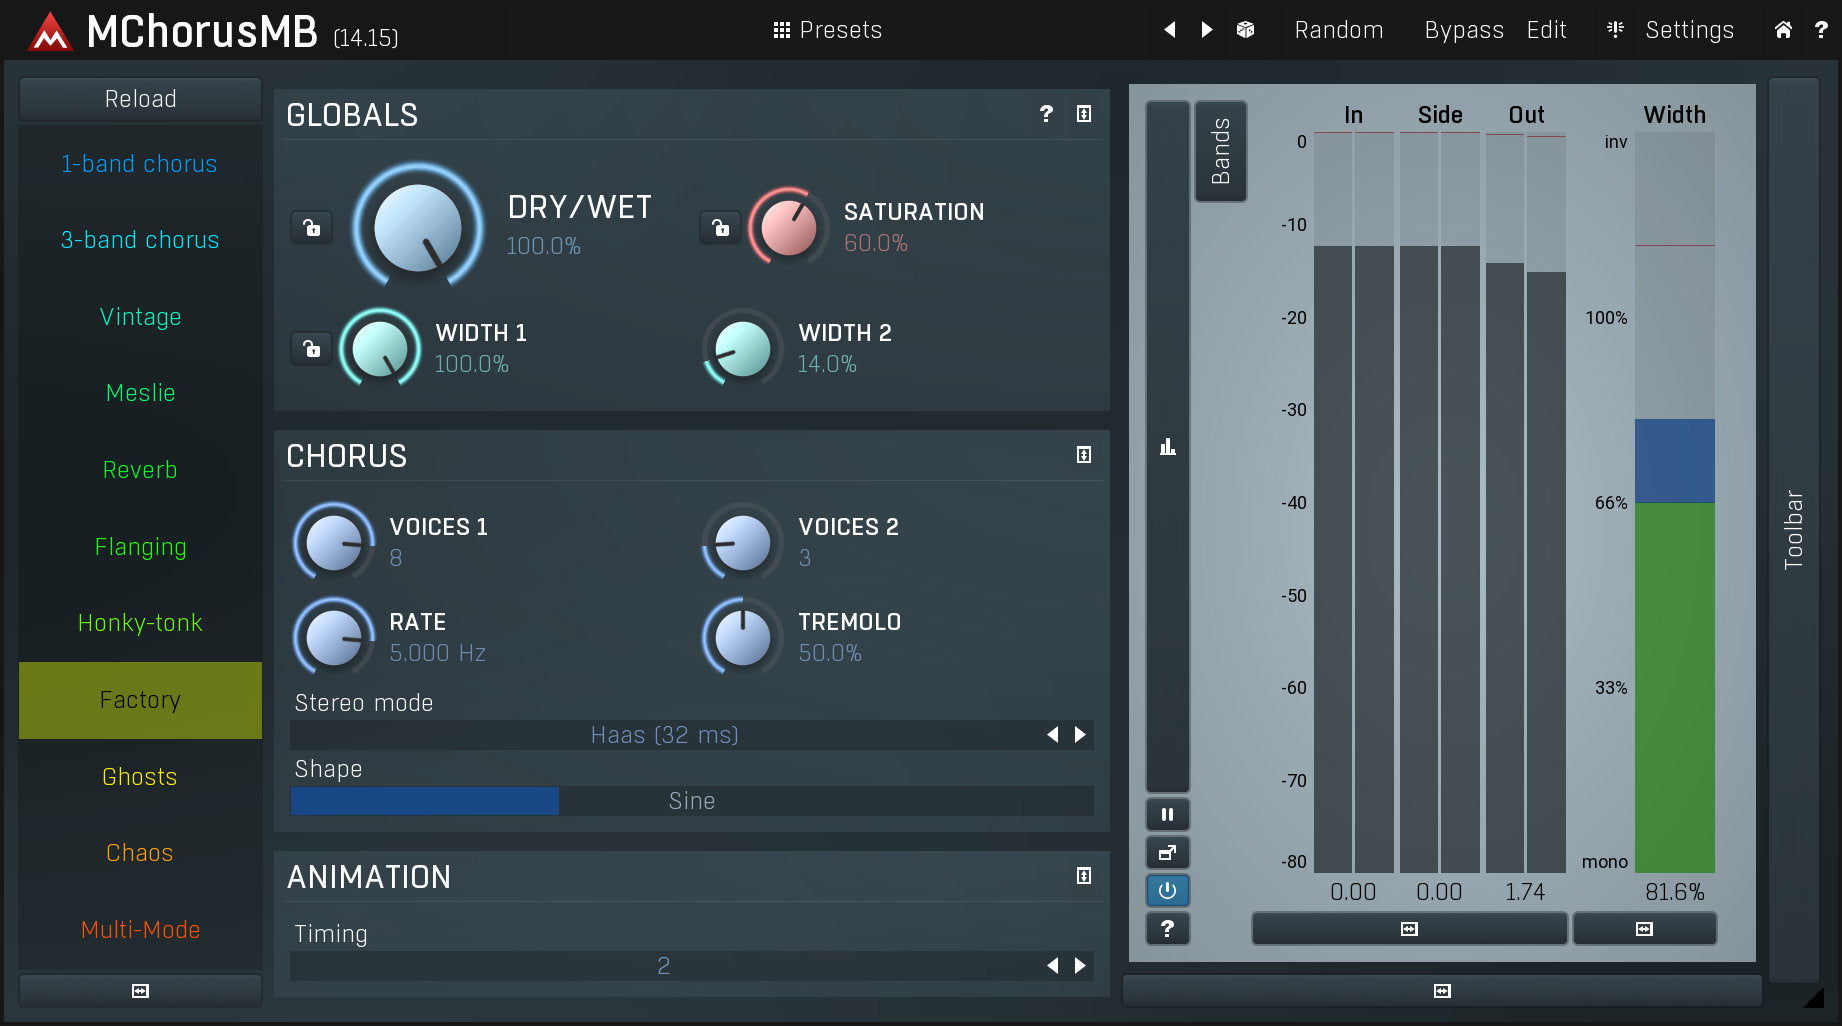Adjust the Shape slider bar
The height and width of the screenshot is (1026, 1842).
click(691, 801)
